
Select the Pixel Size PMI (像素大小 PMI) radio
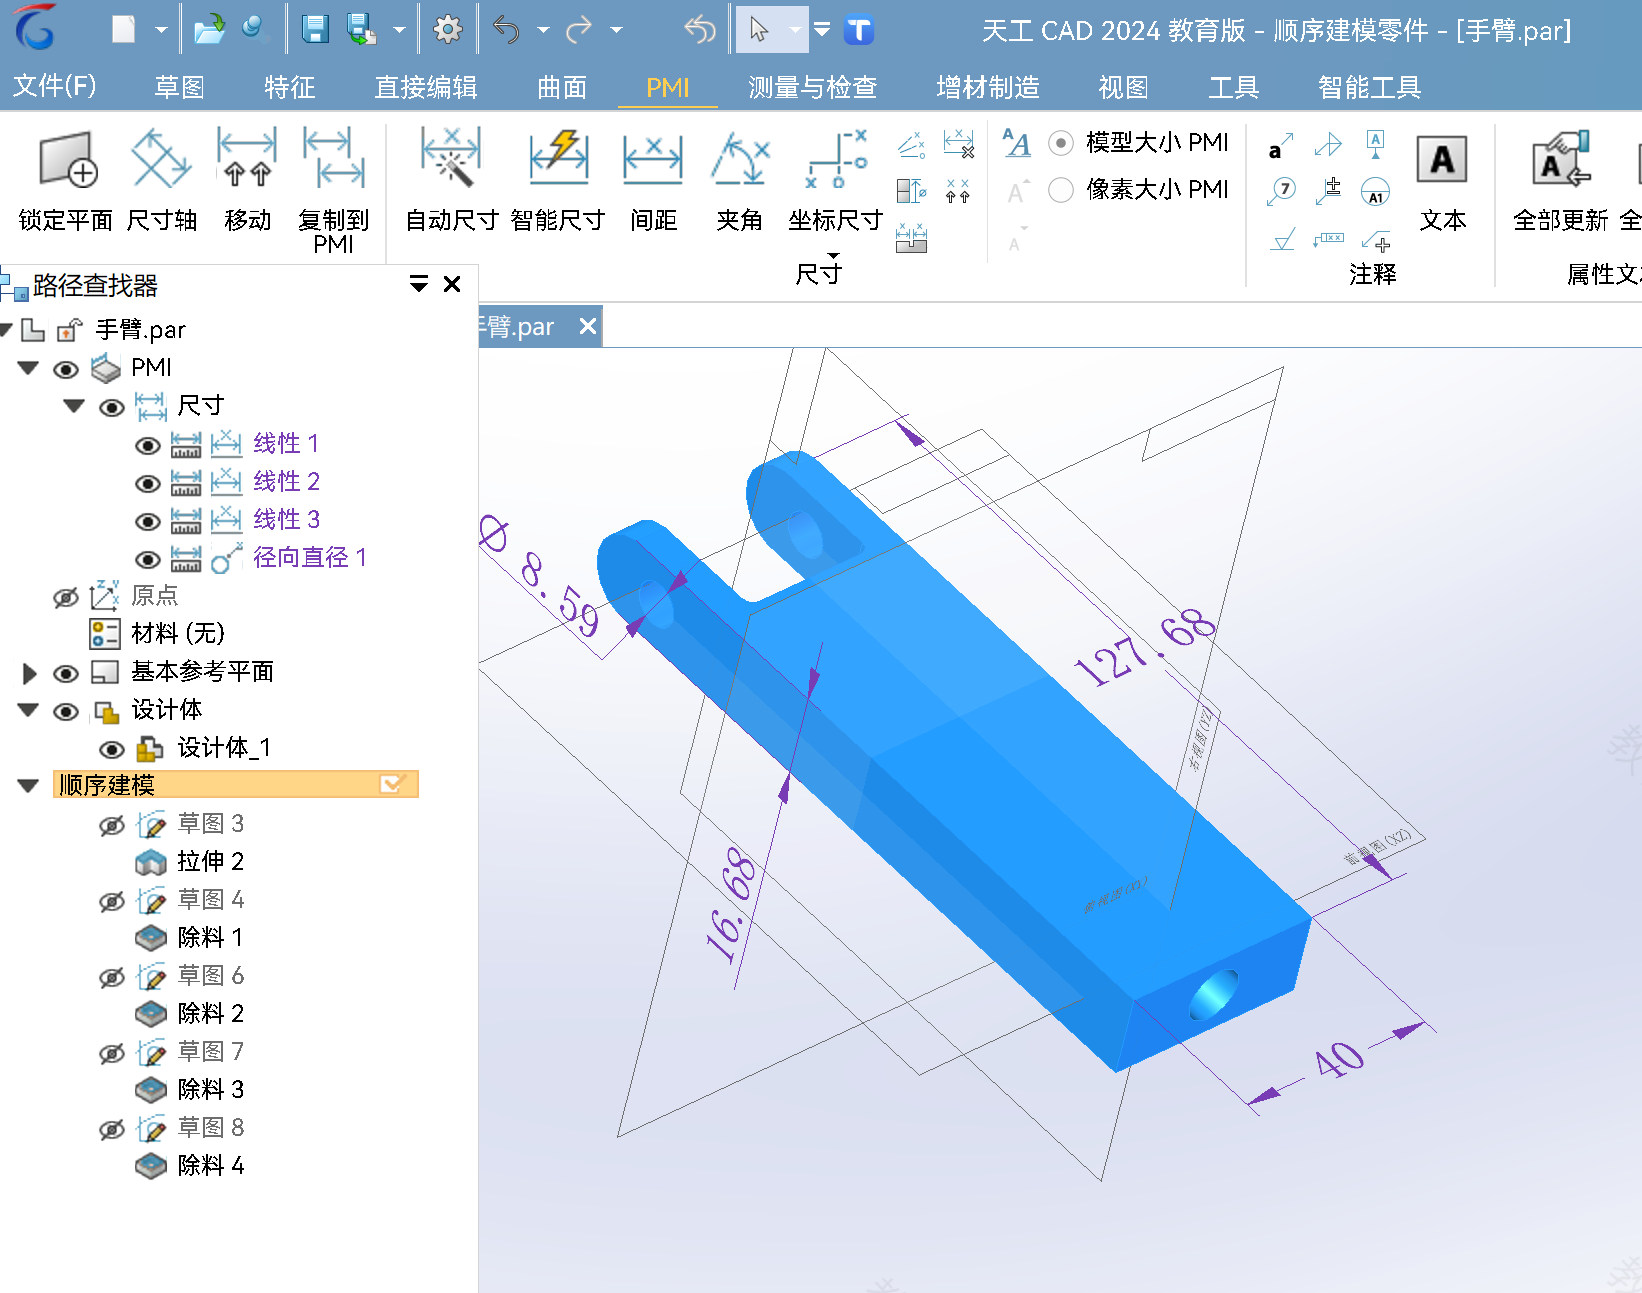tap(1061, 189)
